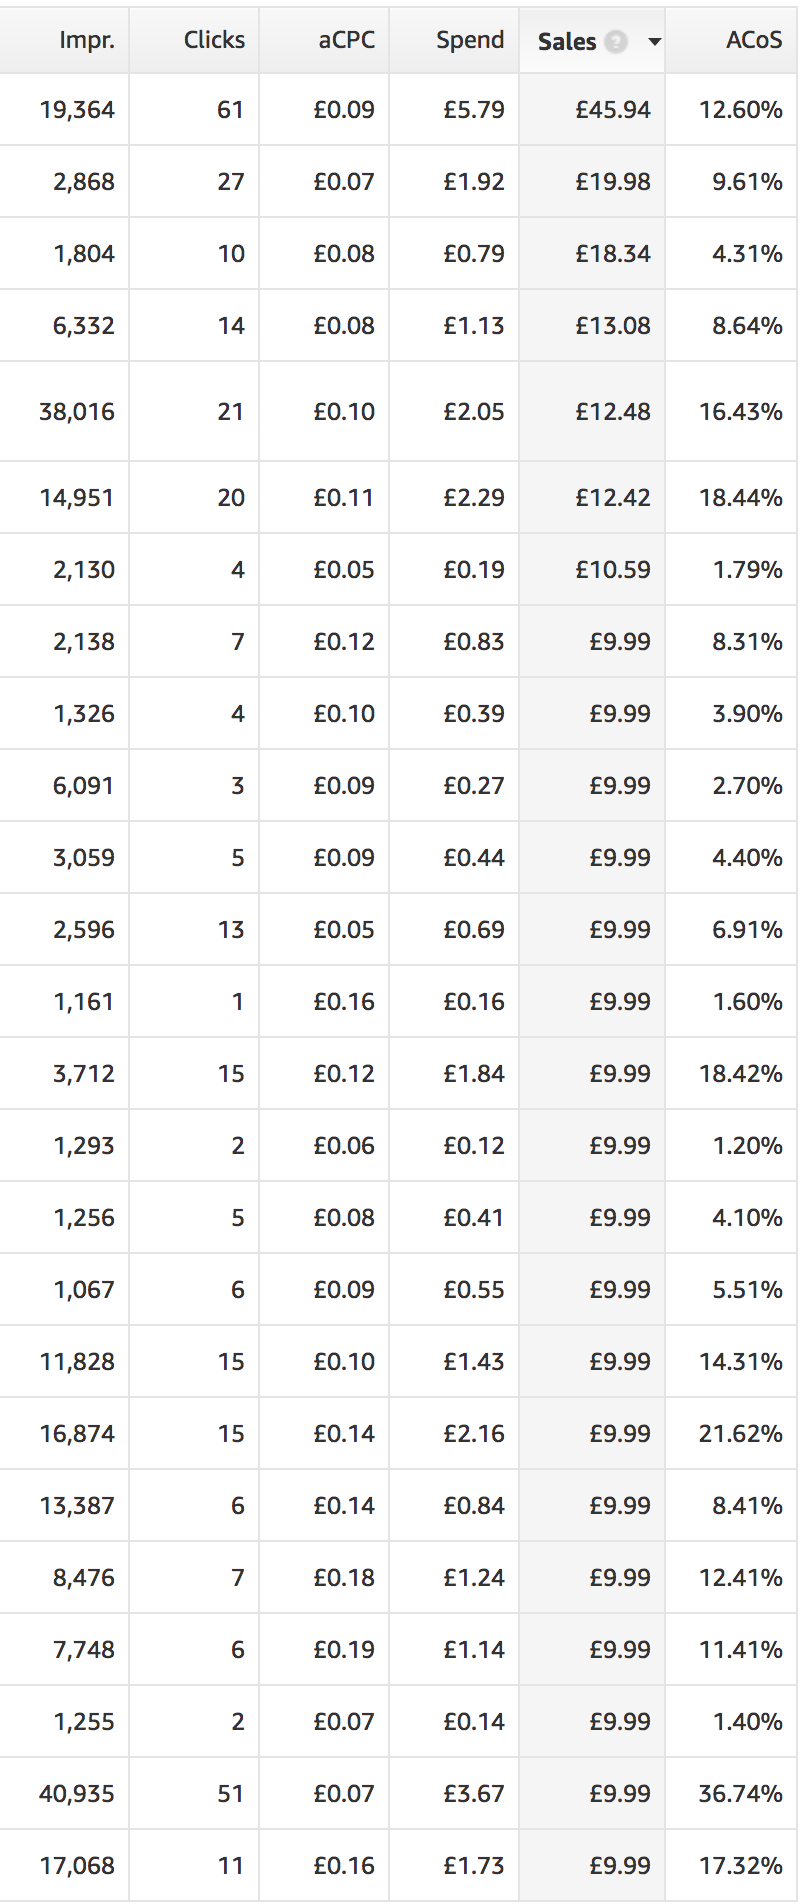Click the Sales column header label

point(567,42)
